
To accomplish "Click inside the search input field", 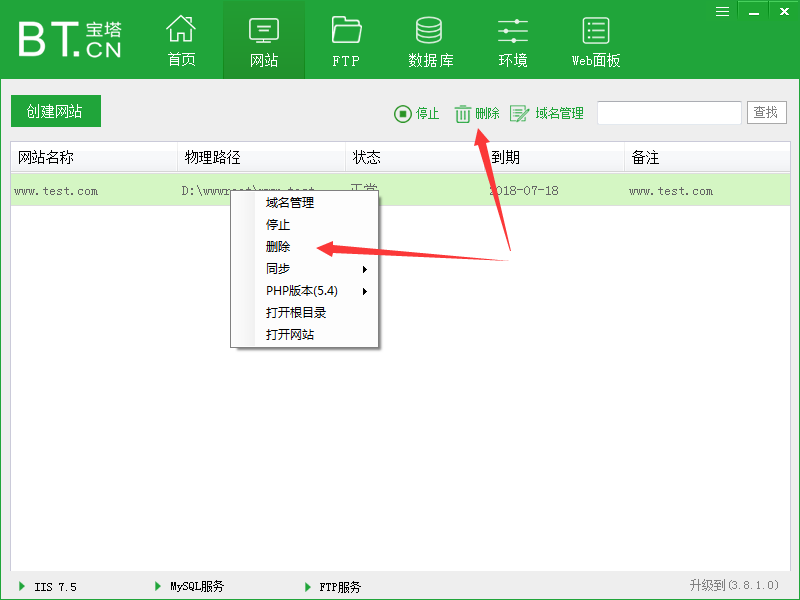I will (668, 112).
